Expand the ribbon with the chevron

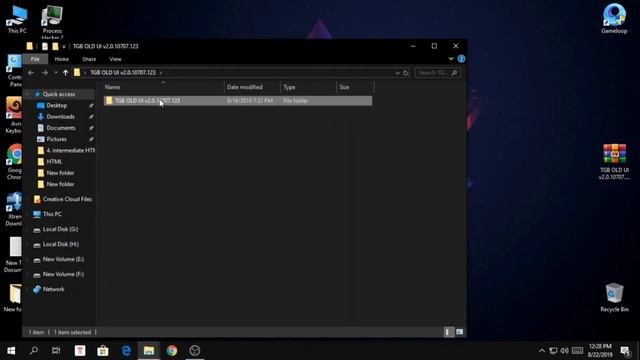tap(451, 59)
